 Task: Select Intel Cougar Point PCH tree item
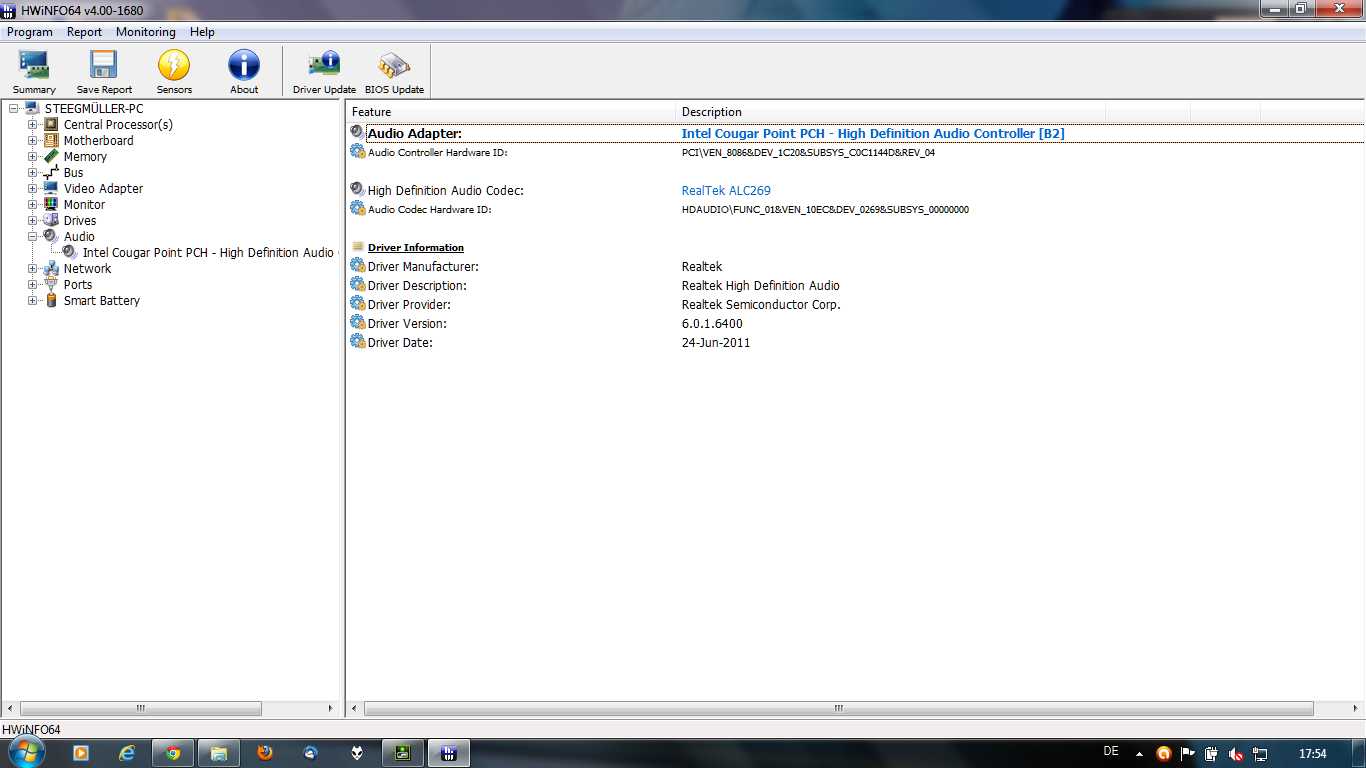coord(208,252)
